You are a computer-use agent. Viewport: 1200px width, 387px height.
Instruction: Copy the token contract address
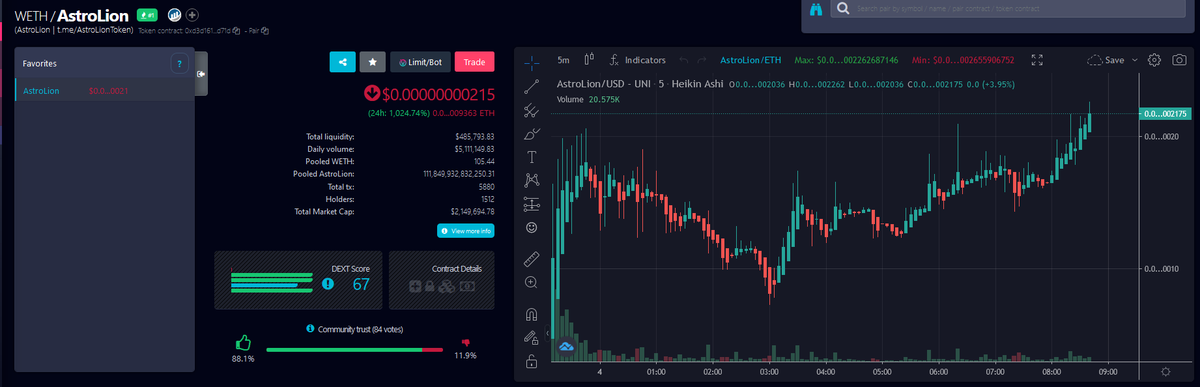[x=235, y=32]
